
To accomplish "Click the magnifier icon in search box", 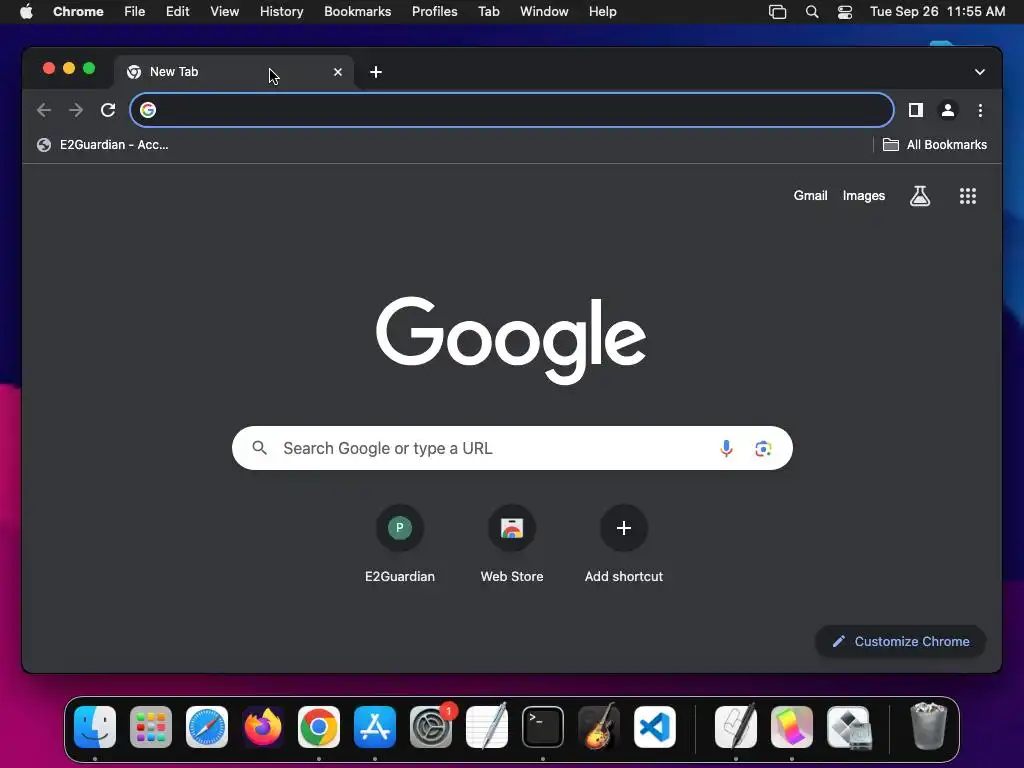I will click(259, 448).
